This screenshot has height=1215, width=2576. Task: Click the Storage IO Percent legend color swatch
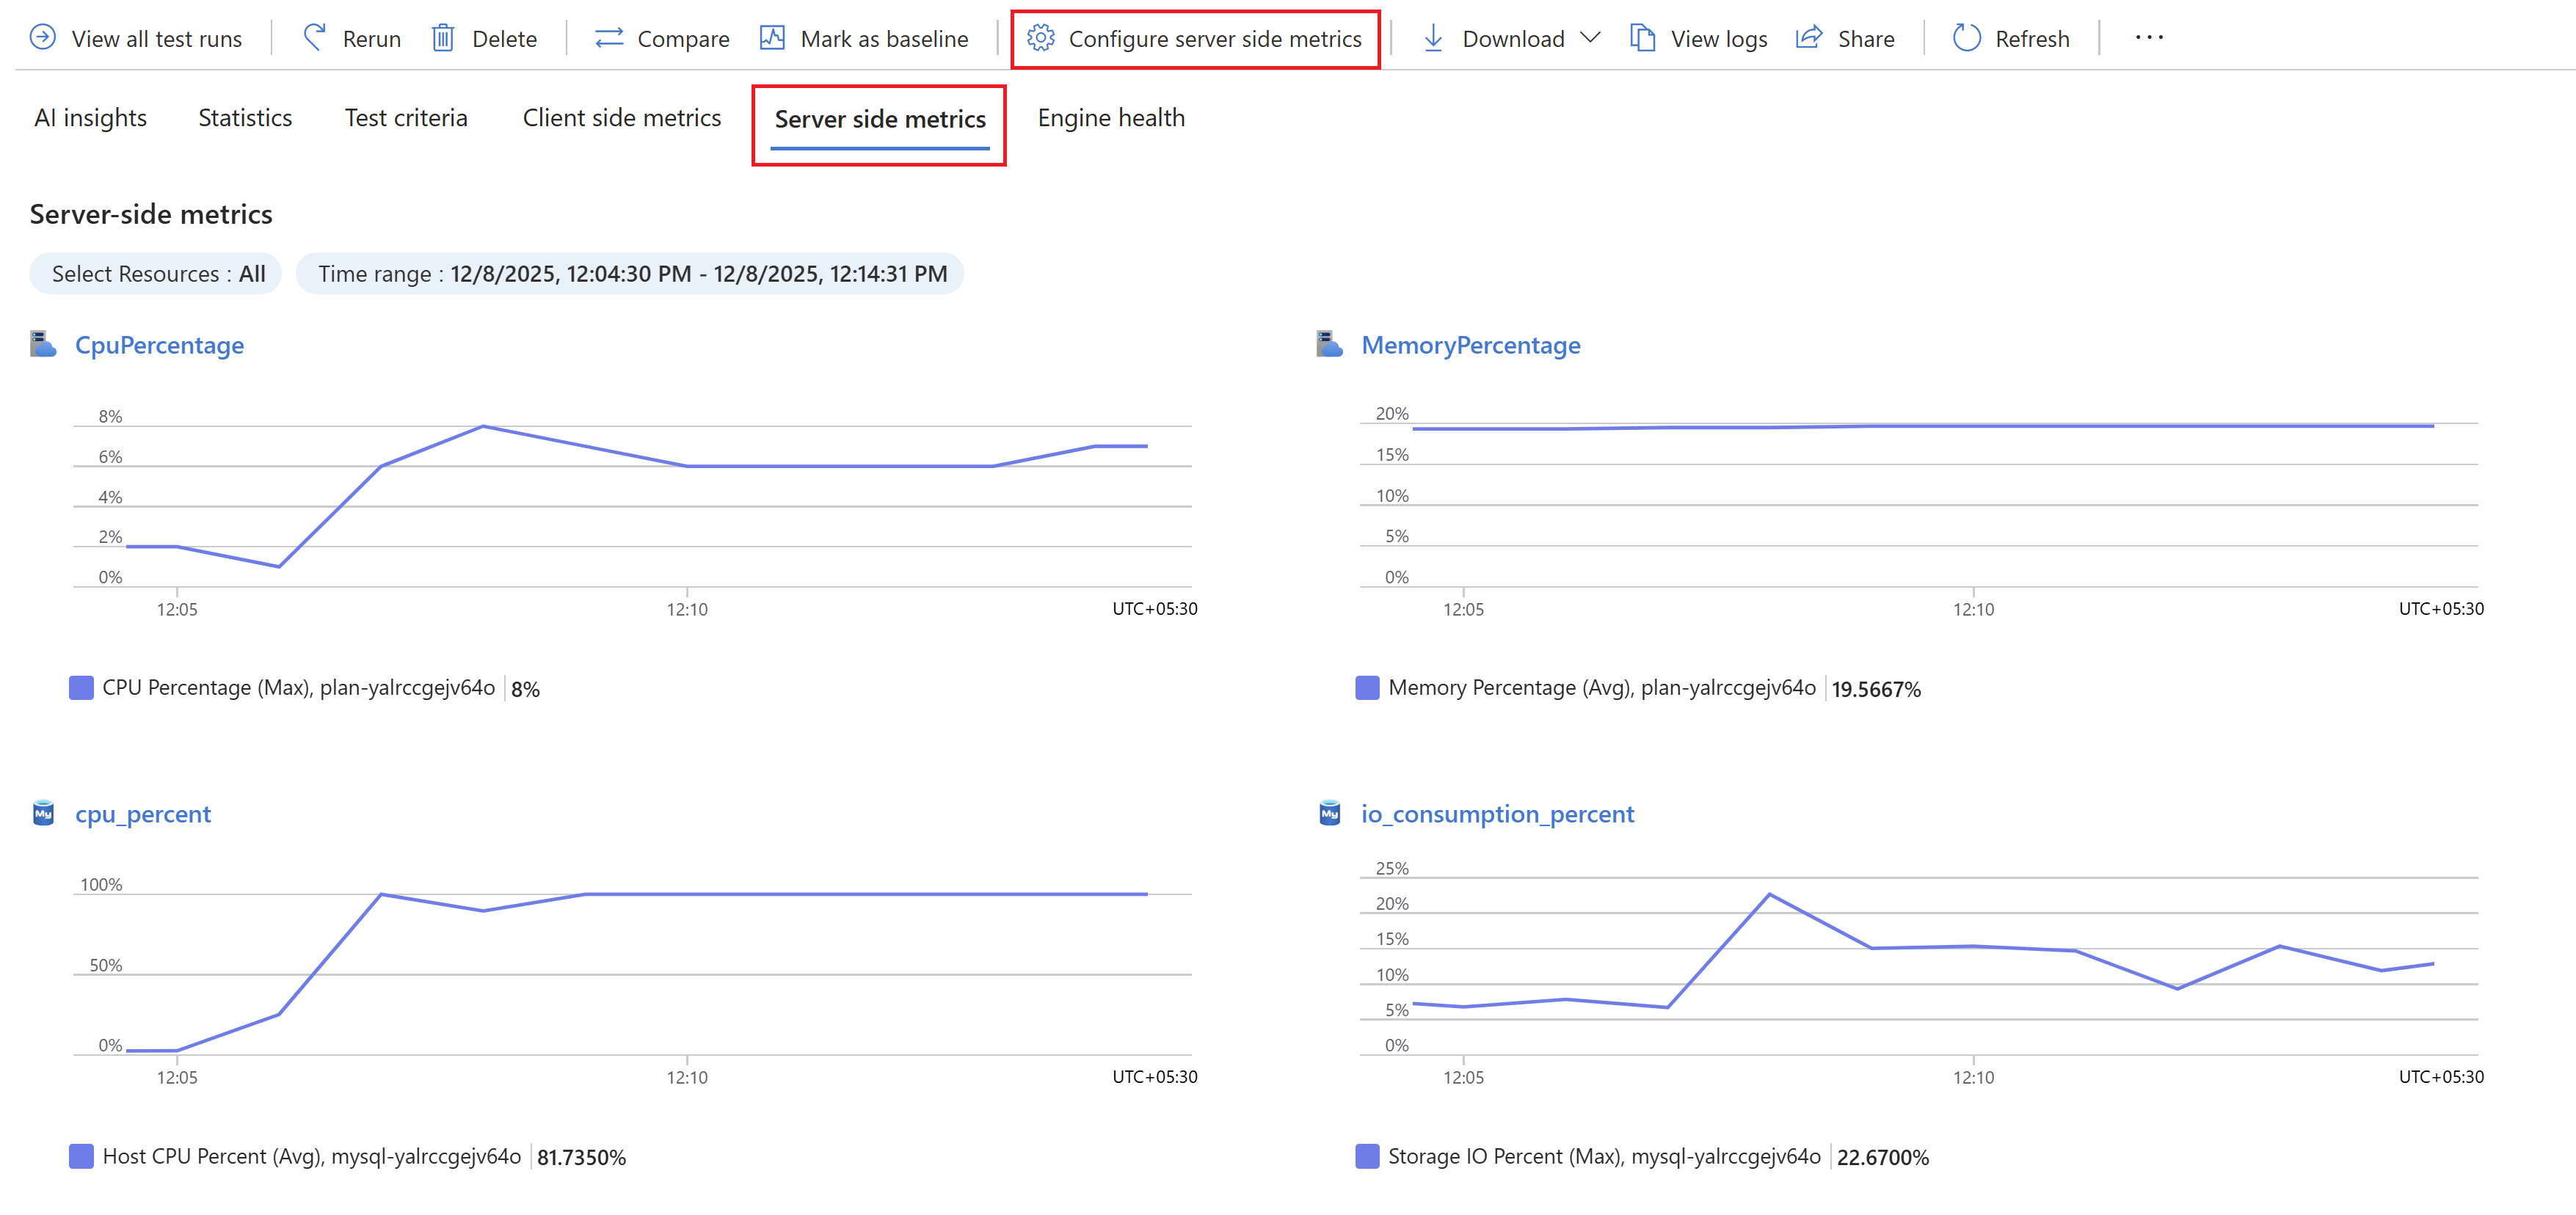pyautogui.click(x=1367, y=1157)
